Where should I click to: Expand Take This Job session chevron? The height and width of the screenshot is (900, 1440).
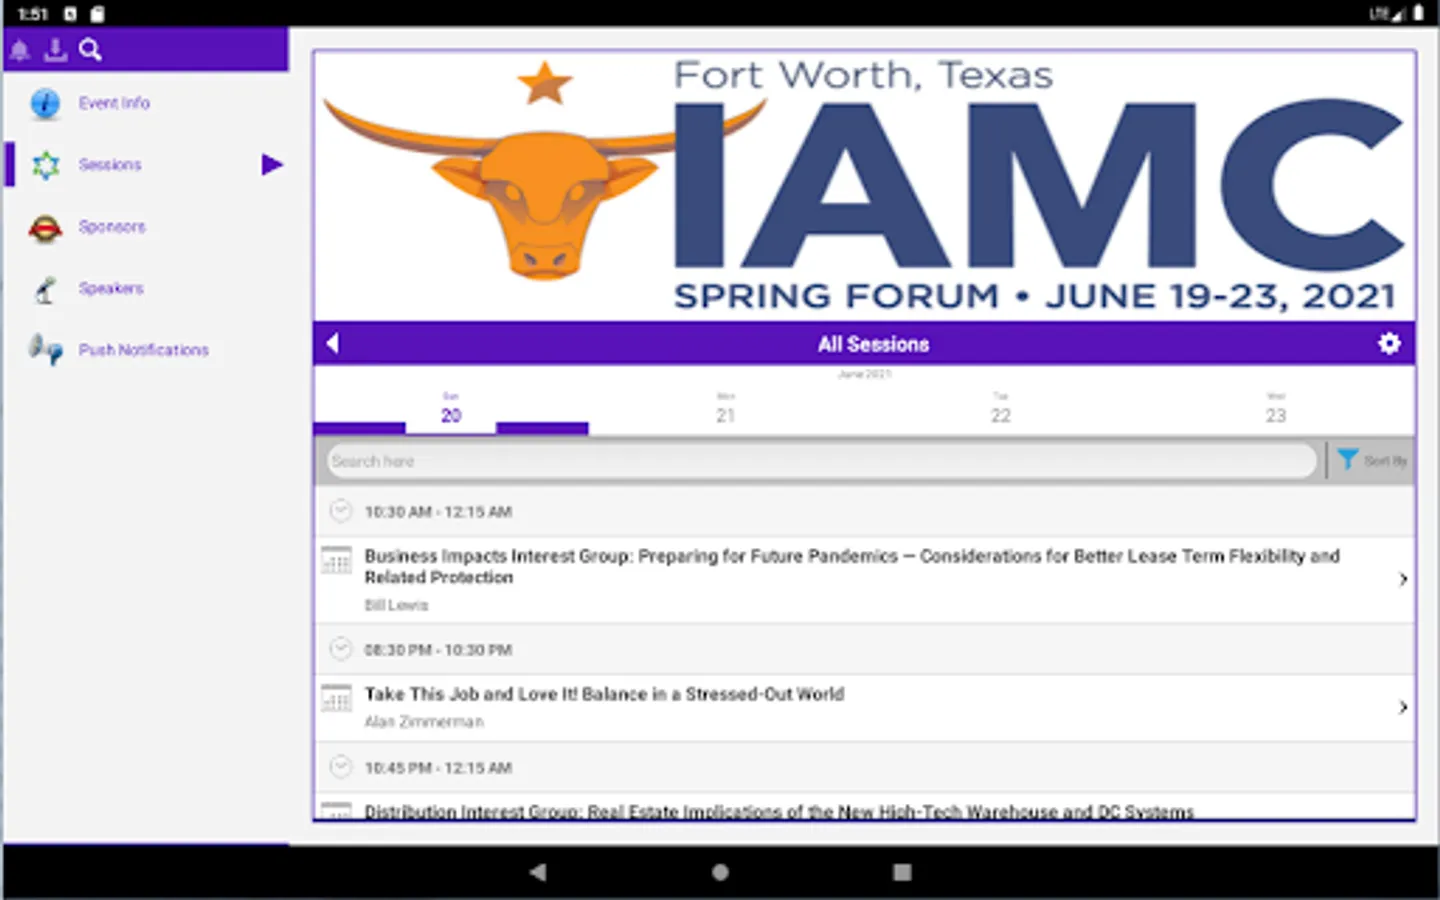pyautogui.click(x=1402, y=708)
